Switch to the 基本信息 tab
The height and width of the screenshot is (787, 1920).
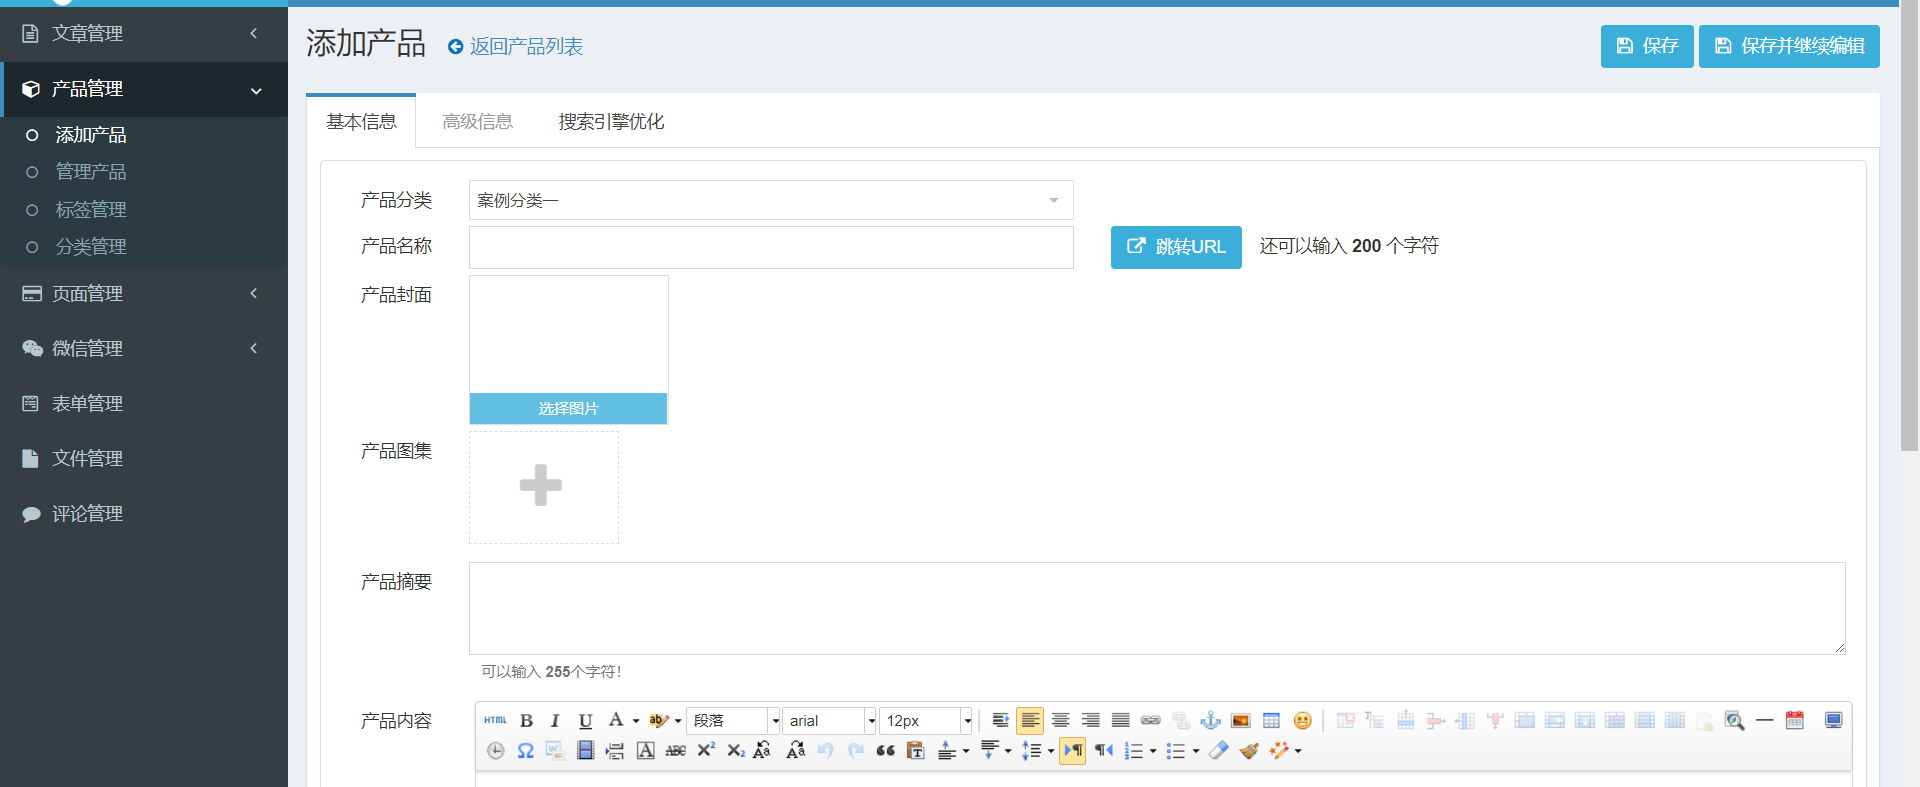click(361, 122)
